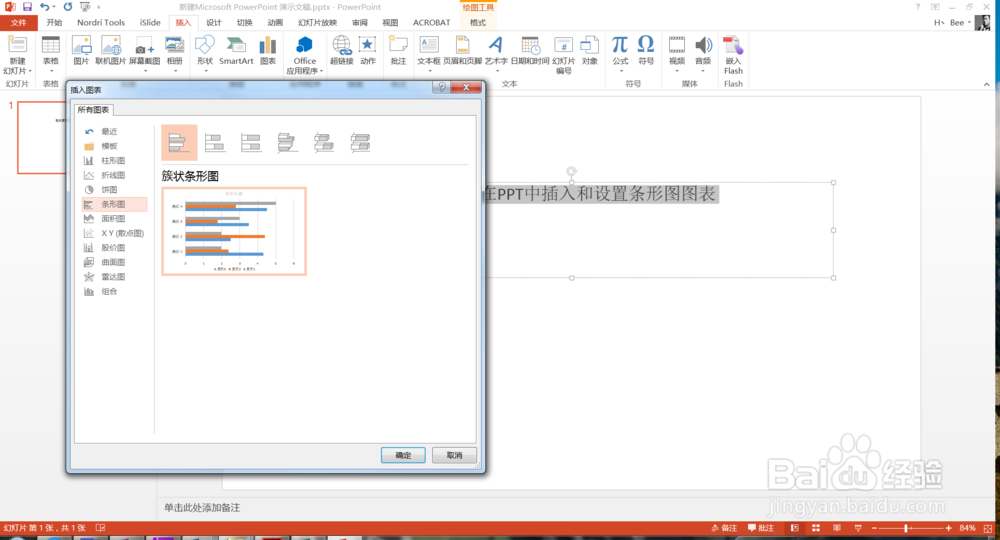Click the 对象 object icon
The height and width of the screenshot is (540, 1000).
(x=590, y=51)
